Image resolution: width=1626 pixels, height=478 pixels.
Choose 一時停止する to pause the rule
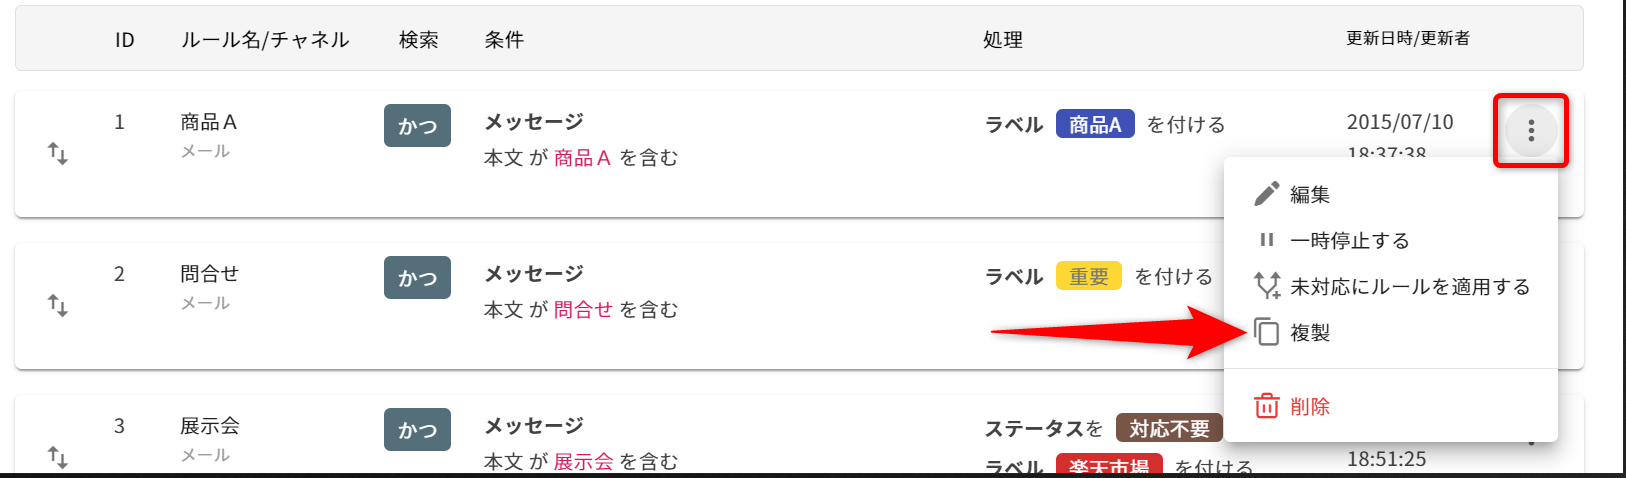(1350, 241)
